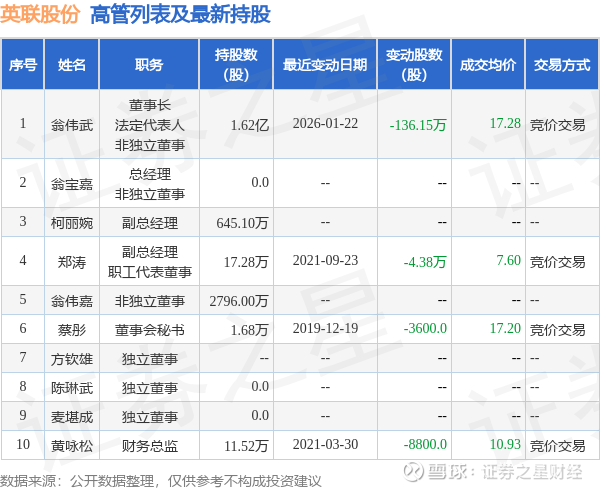Click the 职工代表董事 position text
This screenshot has height=490, width=600.
[x=150, y=272]
